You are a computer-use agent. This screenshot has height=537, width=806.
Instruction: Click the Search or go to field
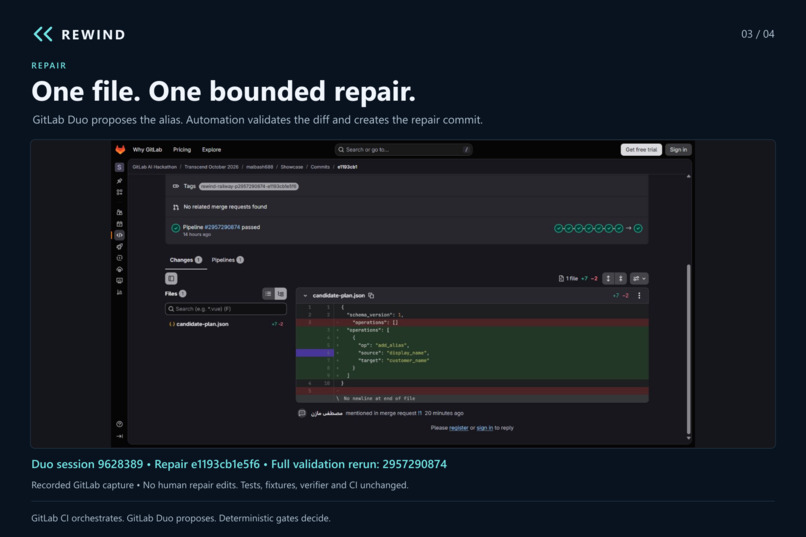coord(404,150)
